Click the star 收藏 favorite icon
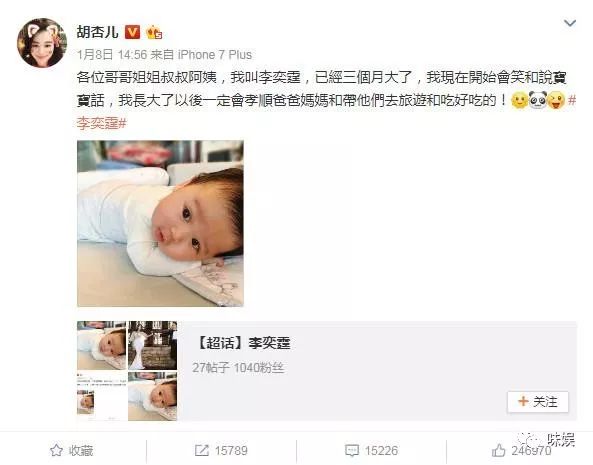 [x=56, y=450]
